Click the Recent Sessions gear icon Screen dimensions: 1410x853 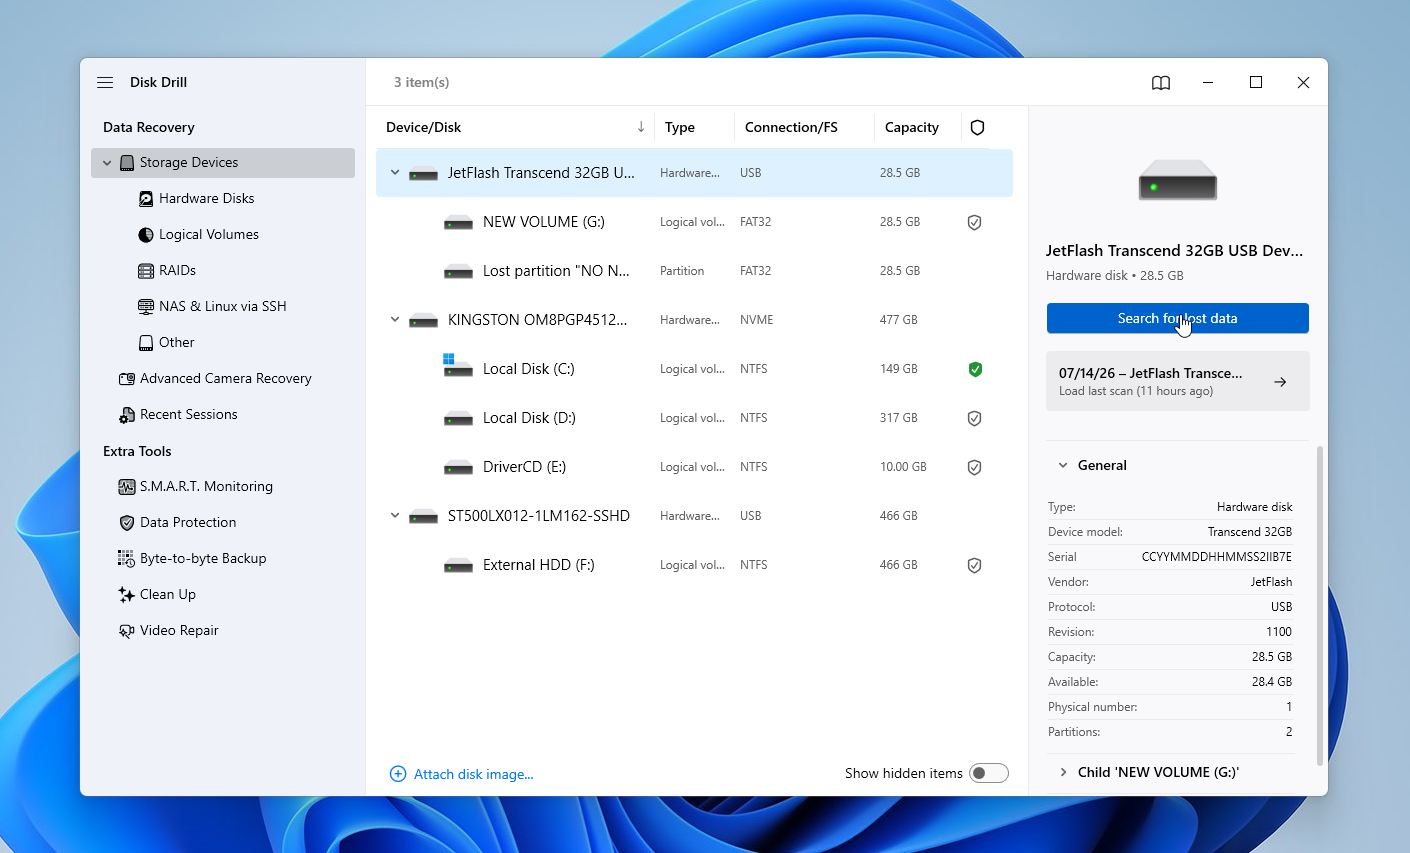click(127, 414)
